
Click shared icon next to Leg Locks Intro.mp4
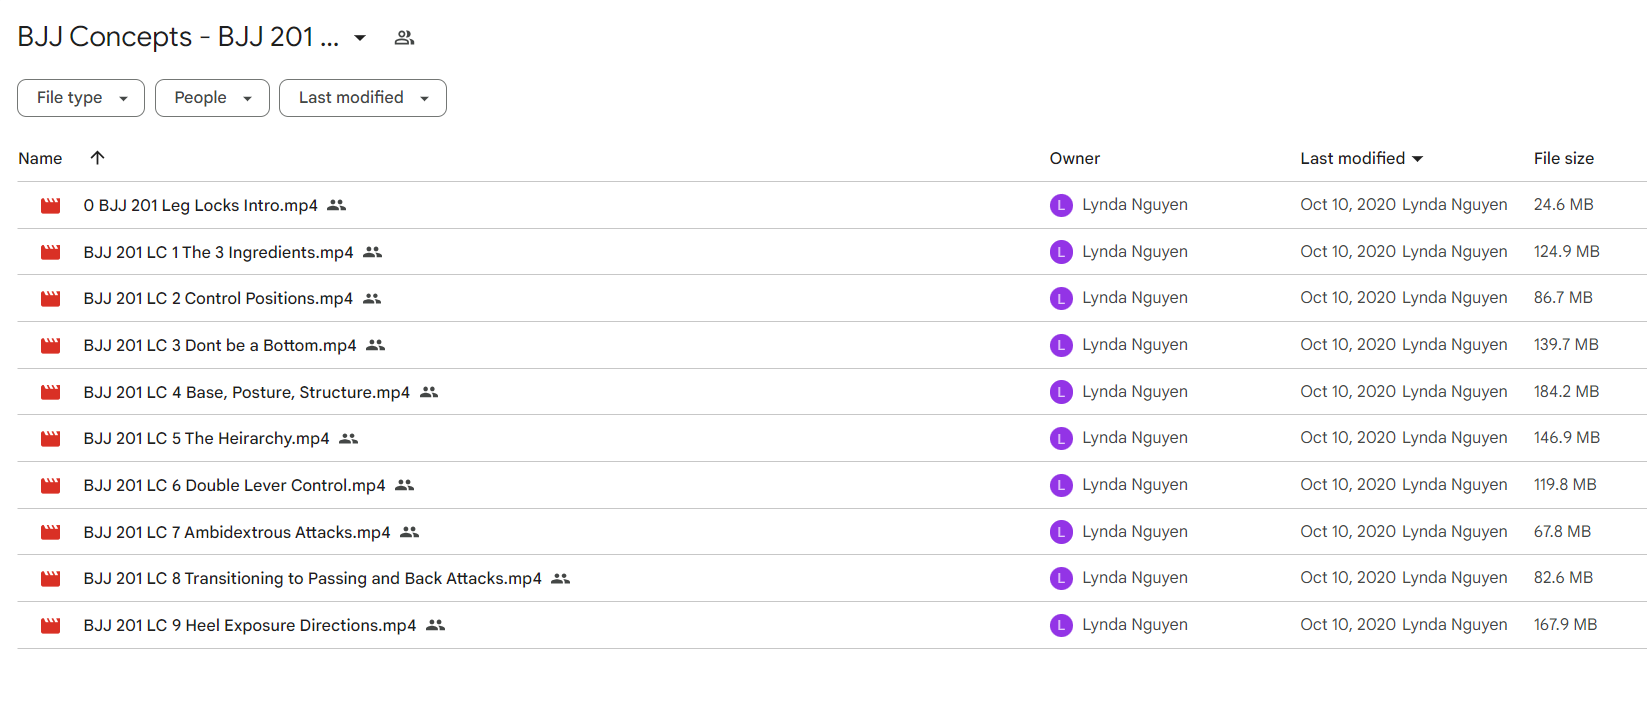[337, 205]
